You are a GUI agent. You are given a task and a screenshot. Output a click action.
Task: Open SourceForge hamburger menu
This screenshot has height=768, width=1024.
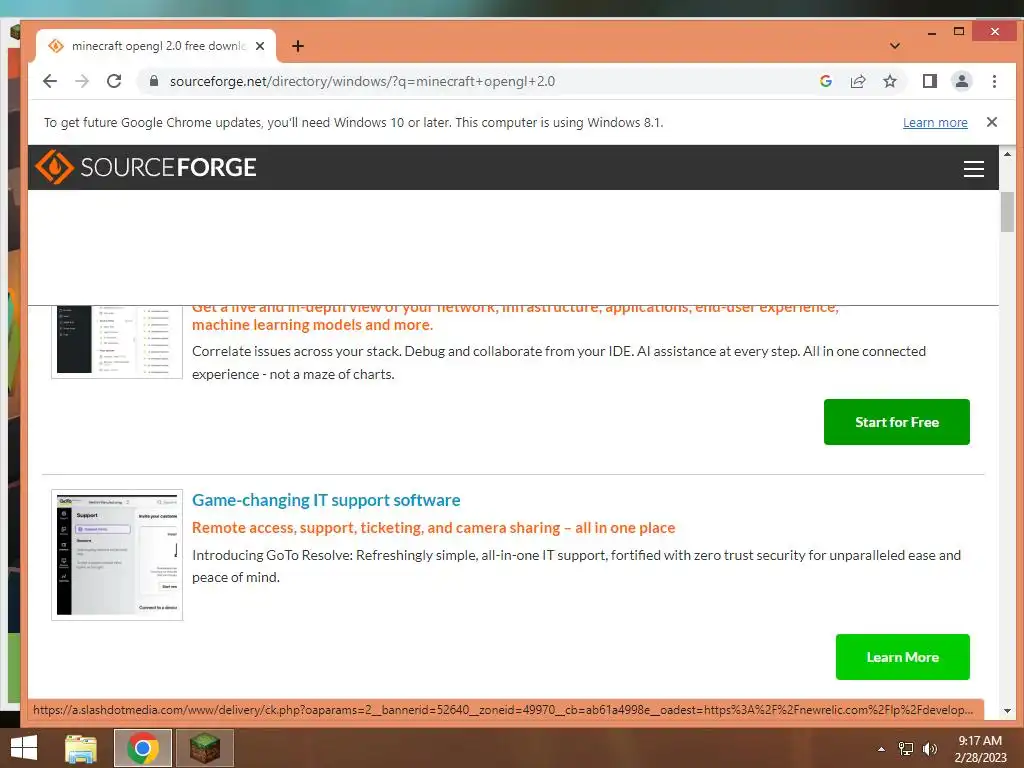(x=973, y=168)
